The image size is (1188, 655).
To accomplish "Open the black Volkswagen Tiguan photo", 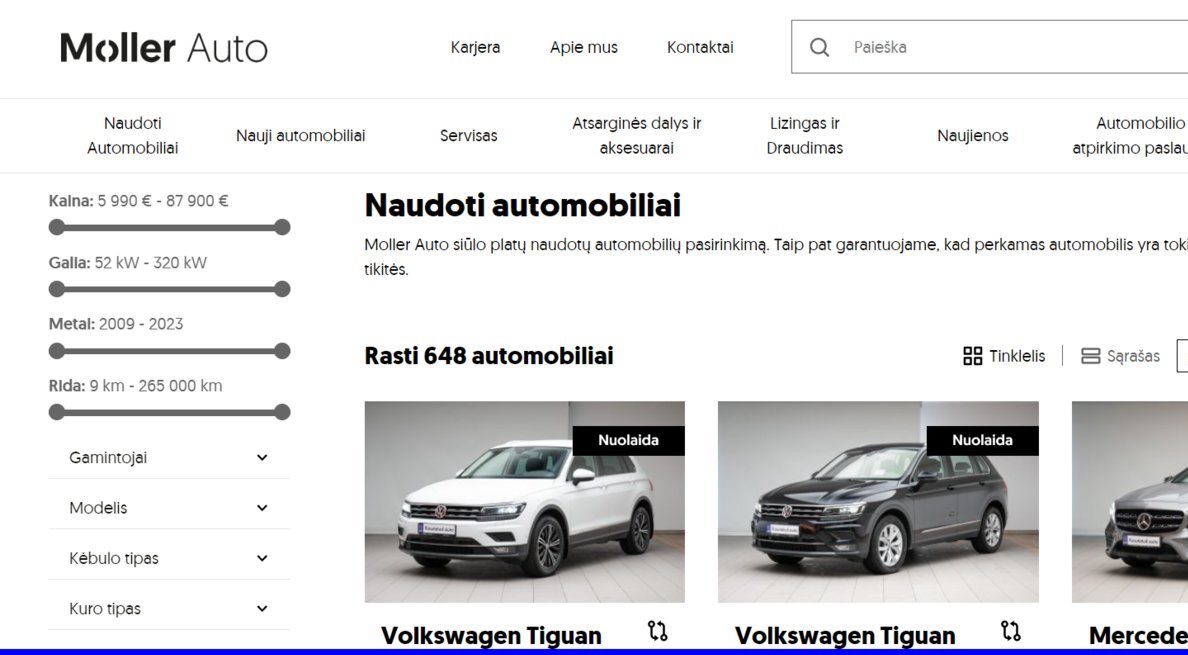I will coord(878,502).
